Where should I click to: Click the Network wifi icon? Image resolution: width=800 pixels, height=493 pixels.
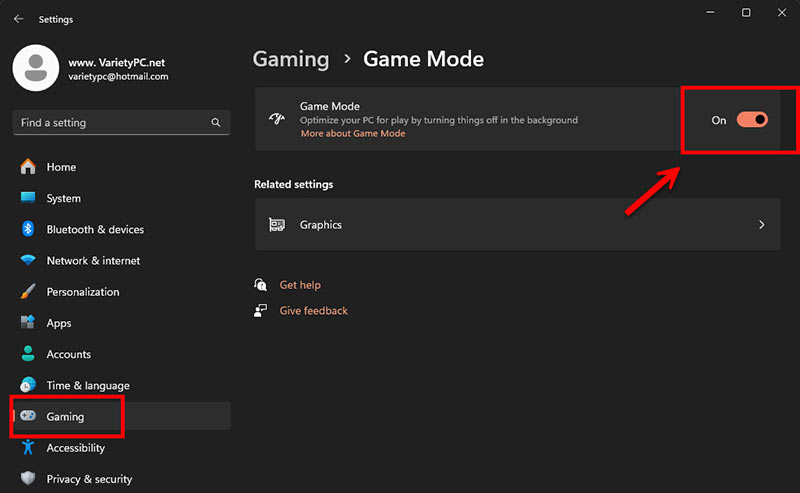click(28, 260)
